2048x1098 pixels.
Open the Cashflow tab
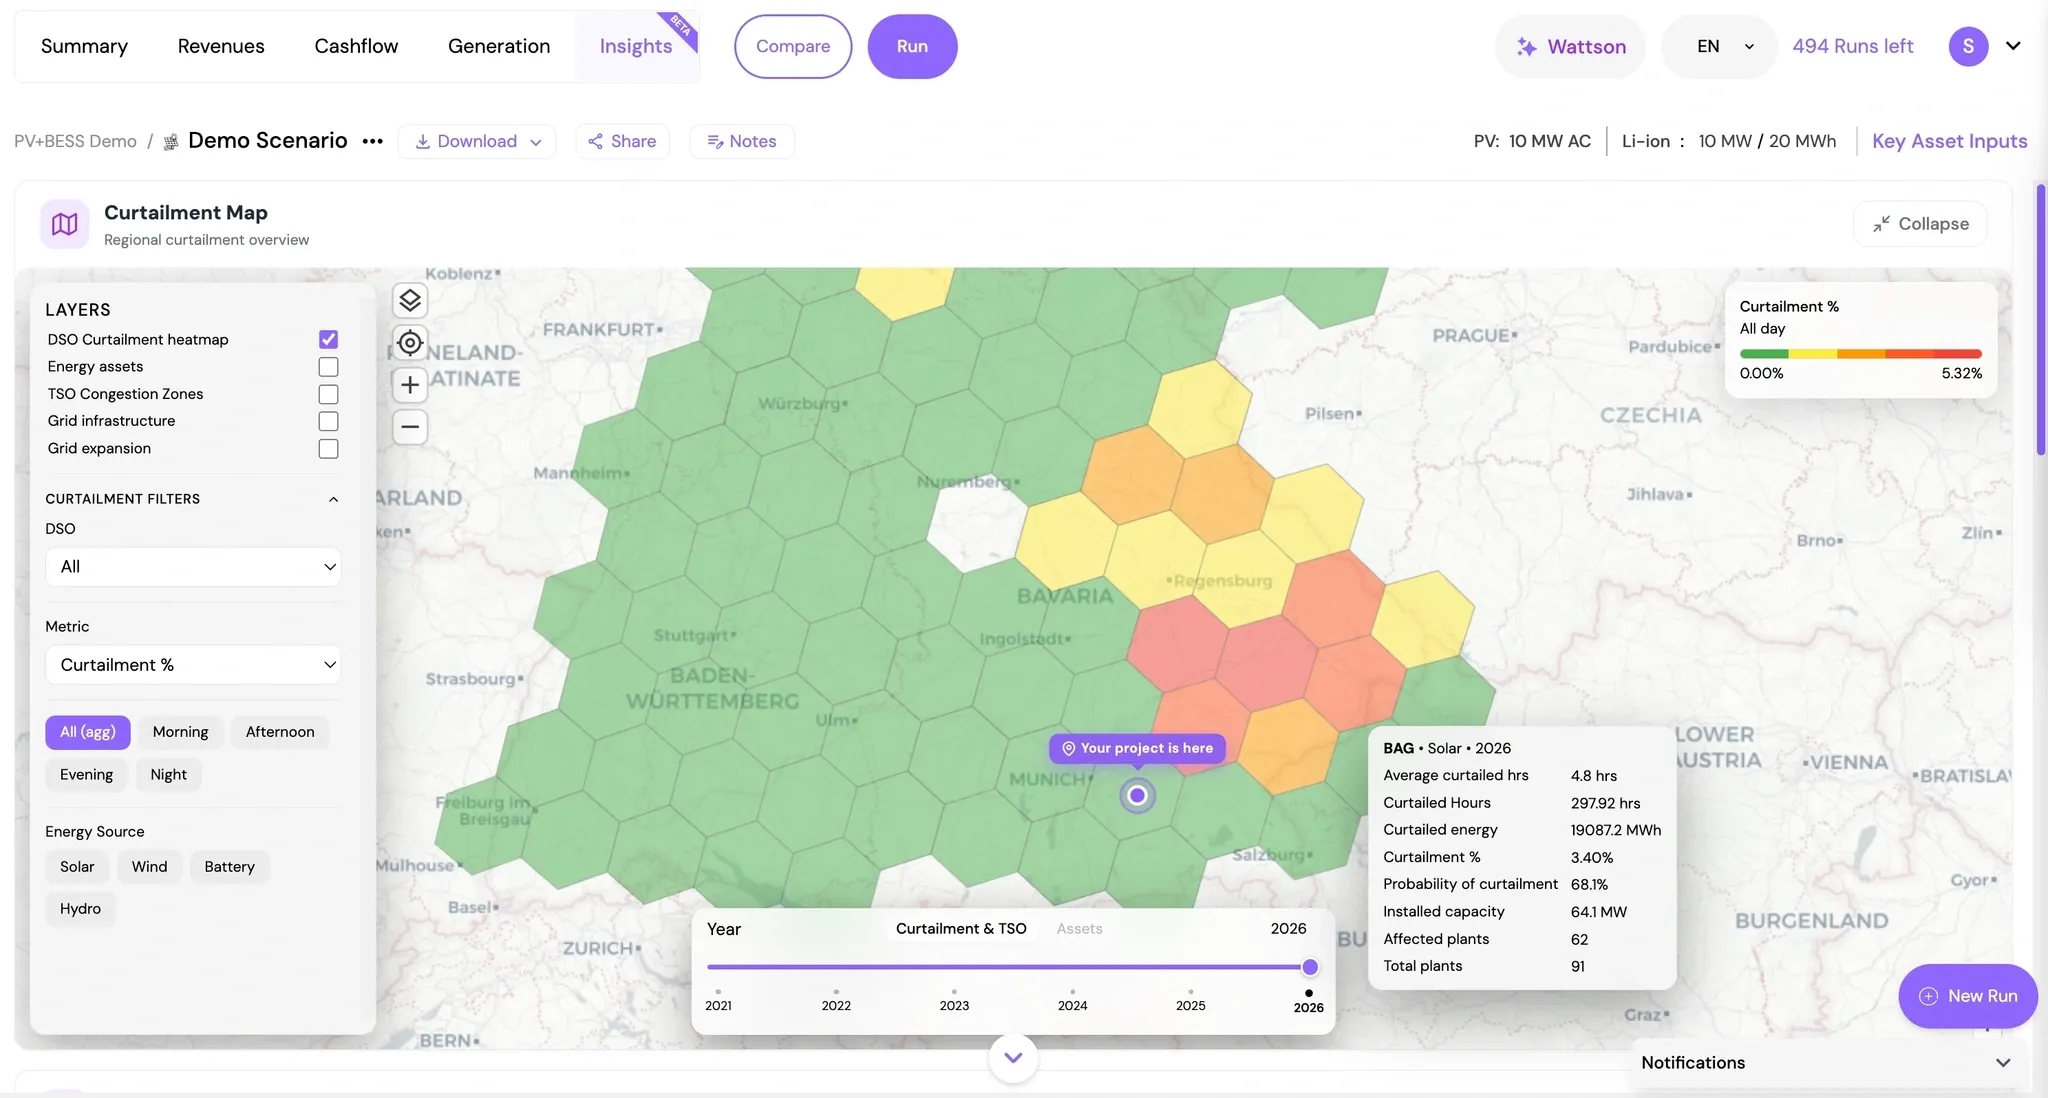tap(356, 46)
